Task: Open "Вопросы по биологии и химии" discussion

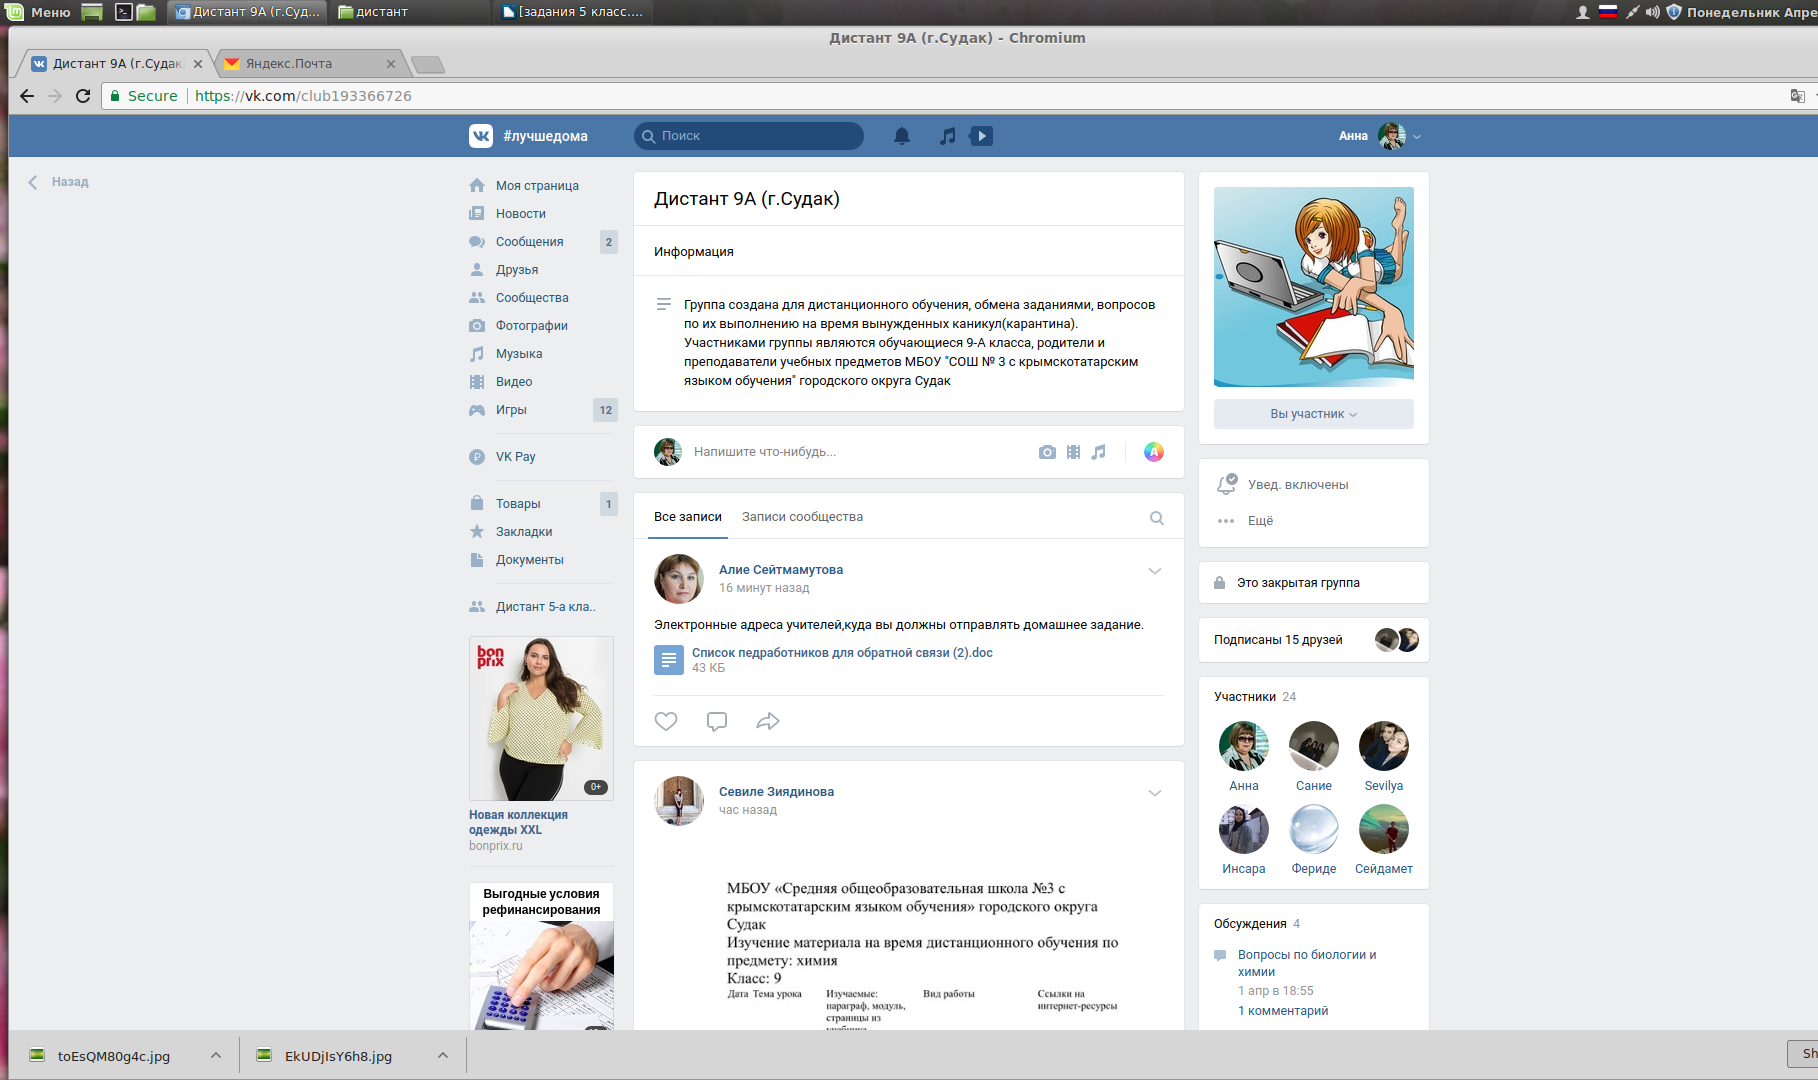Action: (1306, 963)
